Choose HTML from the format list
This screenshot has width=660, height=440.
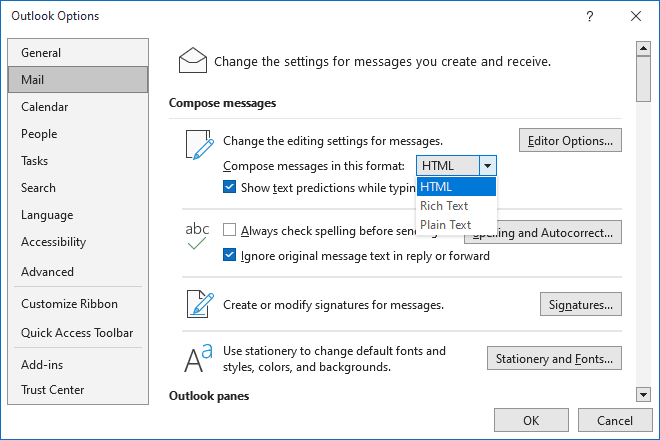(x=456, y=187)
